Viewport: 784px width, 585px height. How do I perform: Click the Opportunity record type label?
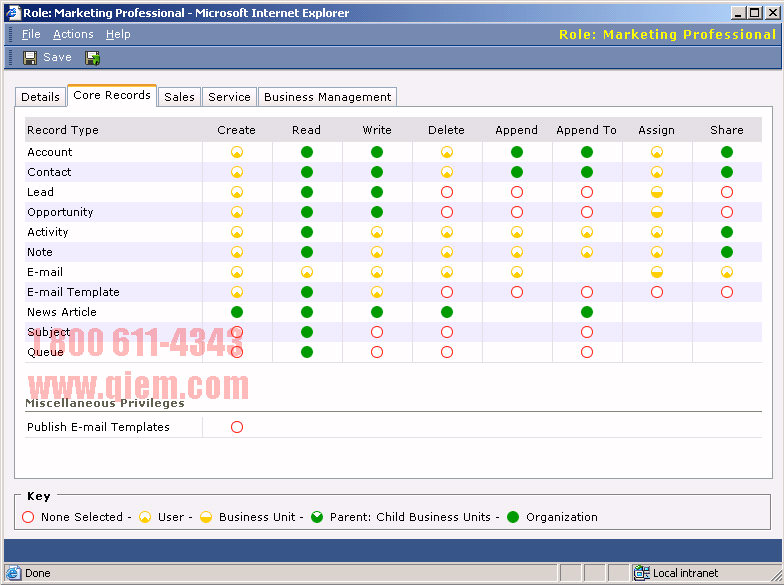60,212
